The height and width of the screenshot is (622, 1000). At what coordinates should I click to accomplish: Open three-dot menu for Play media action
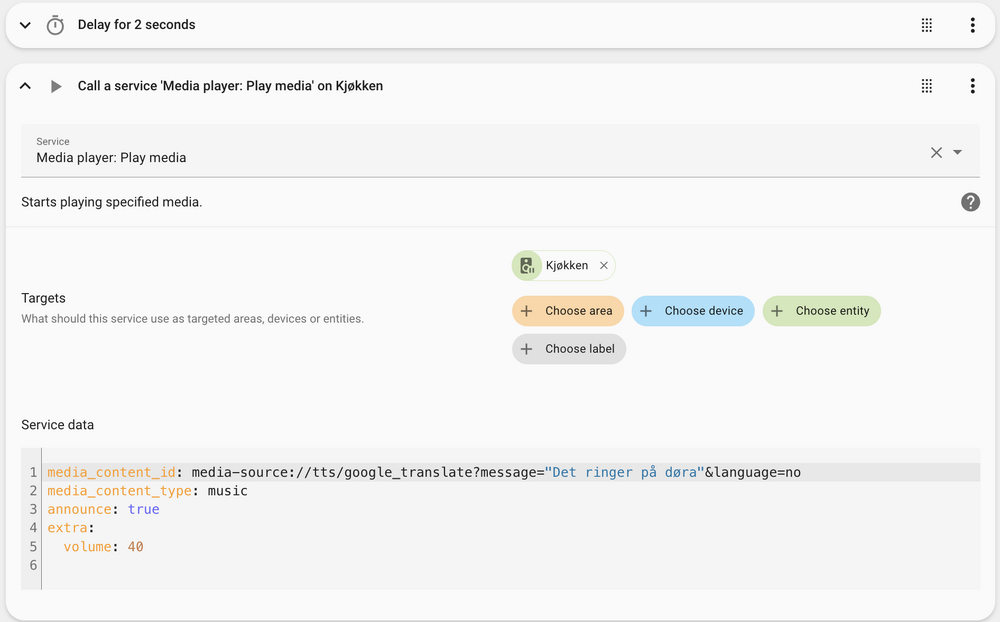pos(972,86)
